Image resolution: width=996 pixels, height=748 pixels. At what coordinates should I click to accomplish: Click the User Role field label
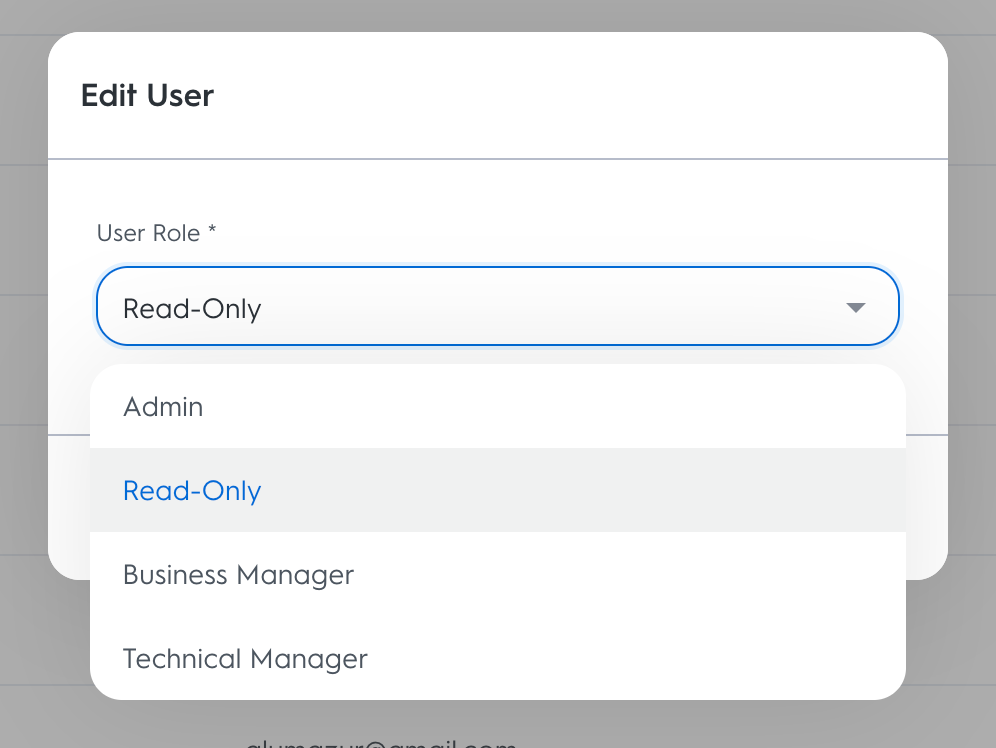coord(150,233)
